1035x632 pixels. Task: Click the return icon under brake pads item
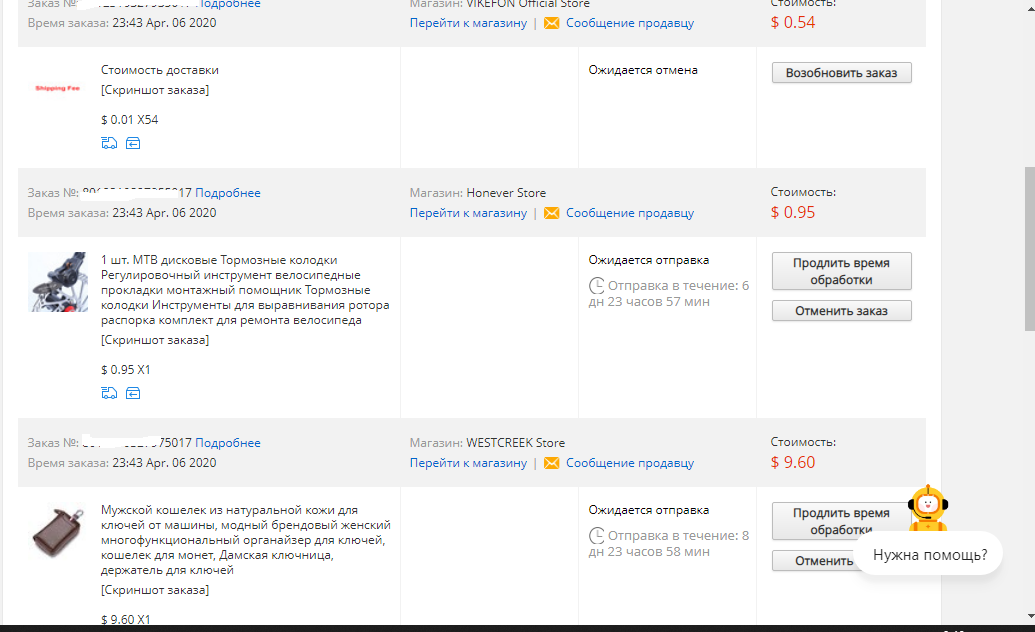pos(133,393)
